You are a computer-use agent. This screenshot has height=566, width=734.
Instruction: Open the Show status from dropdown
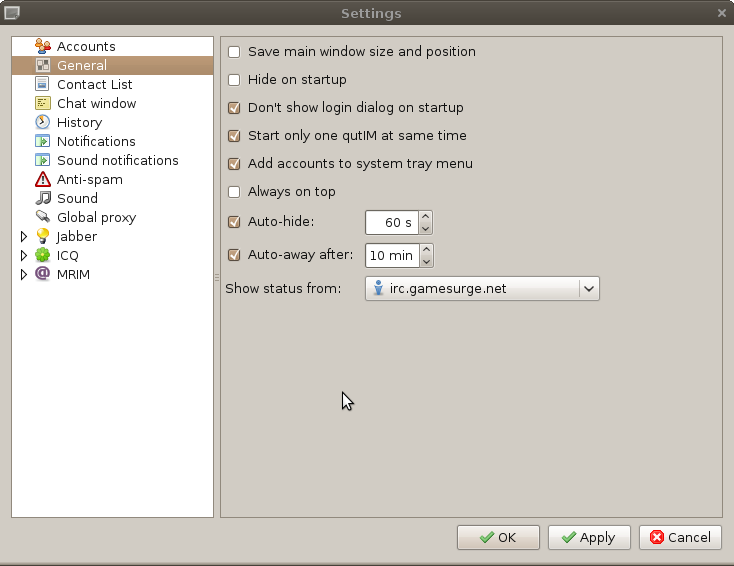482,288
